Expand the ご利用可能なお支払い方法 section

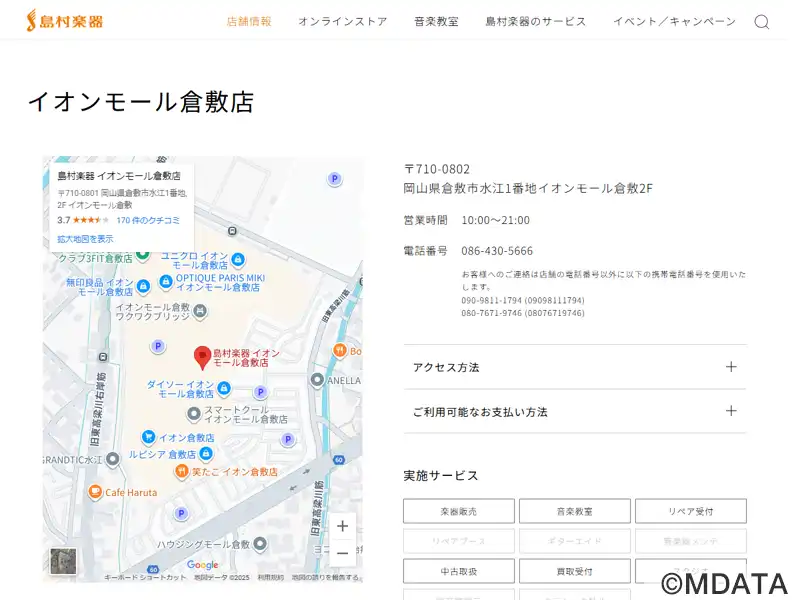coord(575,412)
